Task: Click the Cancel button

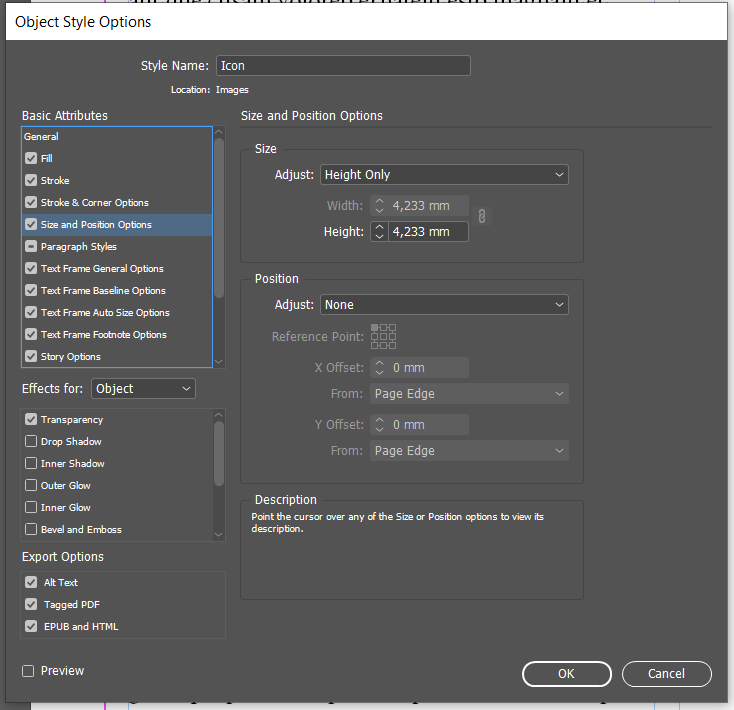Action: pos(667,674)
